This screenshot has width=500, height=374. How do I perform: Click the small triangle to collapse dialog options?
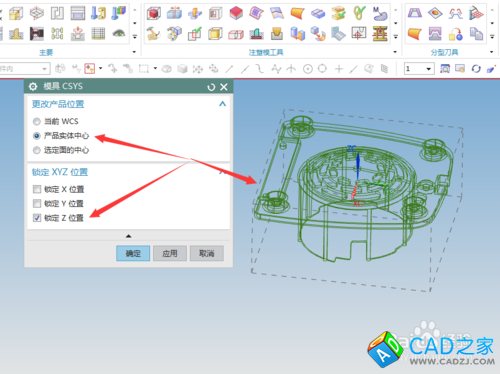click(x=128, y=236)
